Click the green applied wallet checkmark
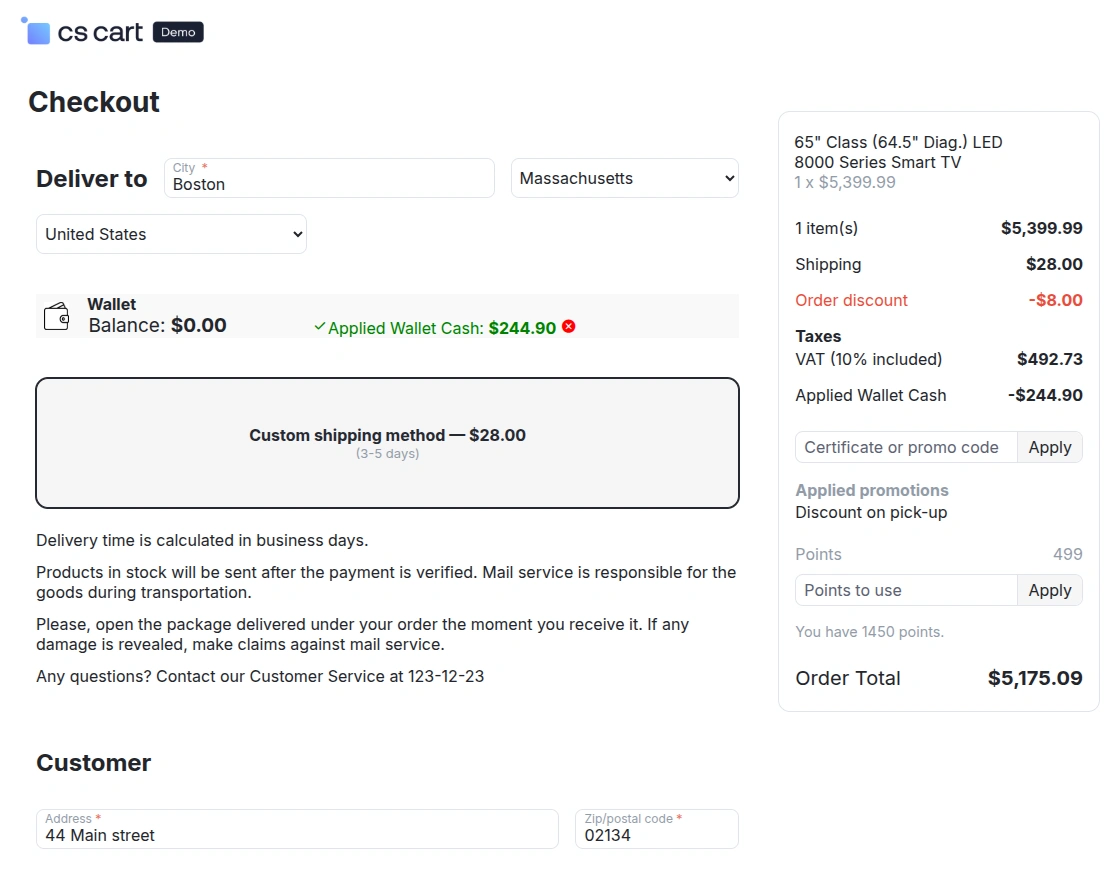This screenshot has height=880, width=1120. point(320,327)
